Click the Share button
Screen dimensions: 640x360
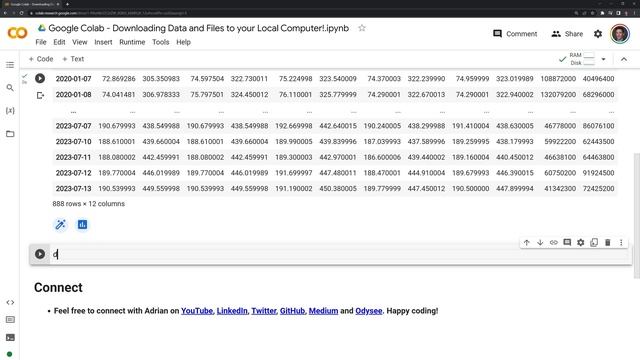tap(567, 34)
